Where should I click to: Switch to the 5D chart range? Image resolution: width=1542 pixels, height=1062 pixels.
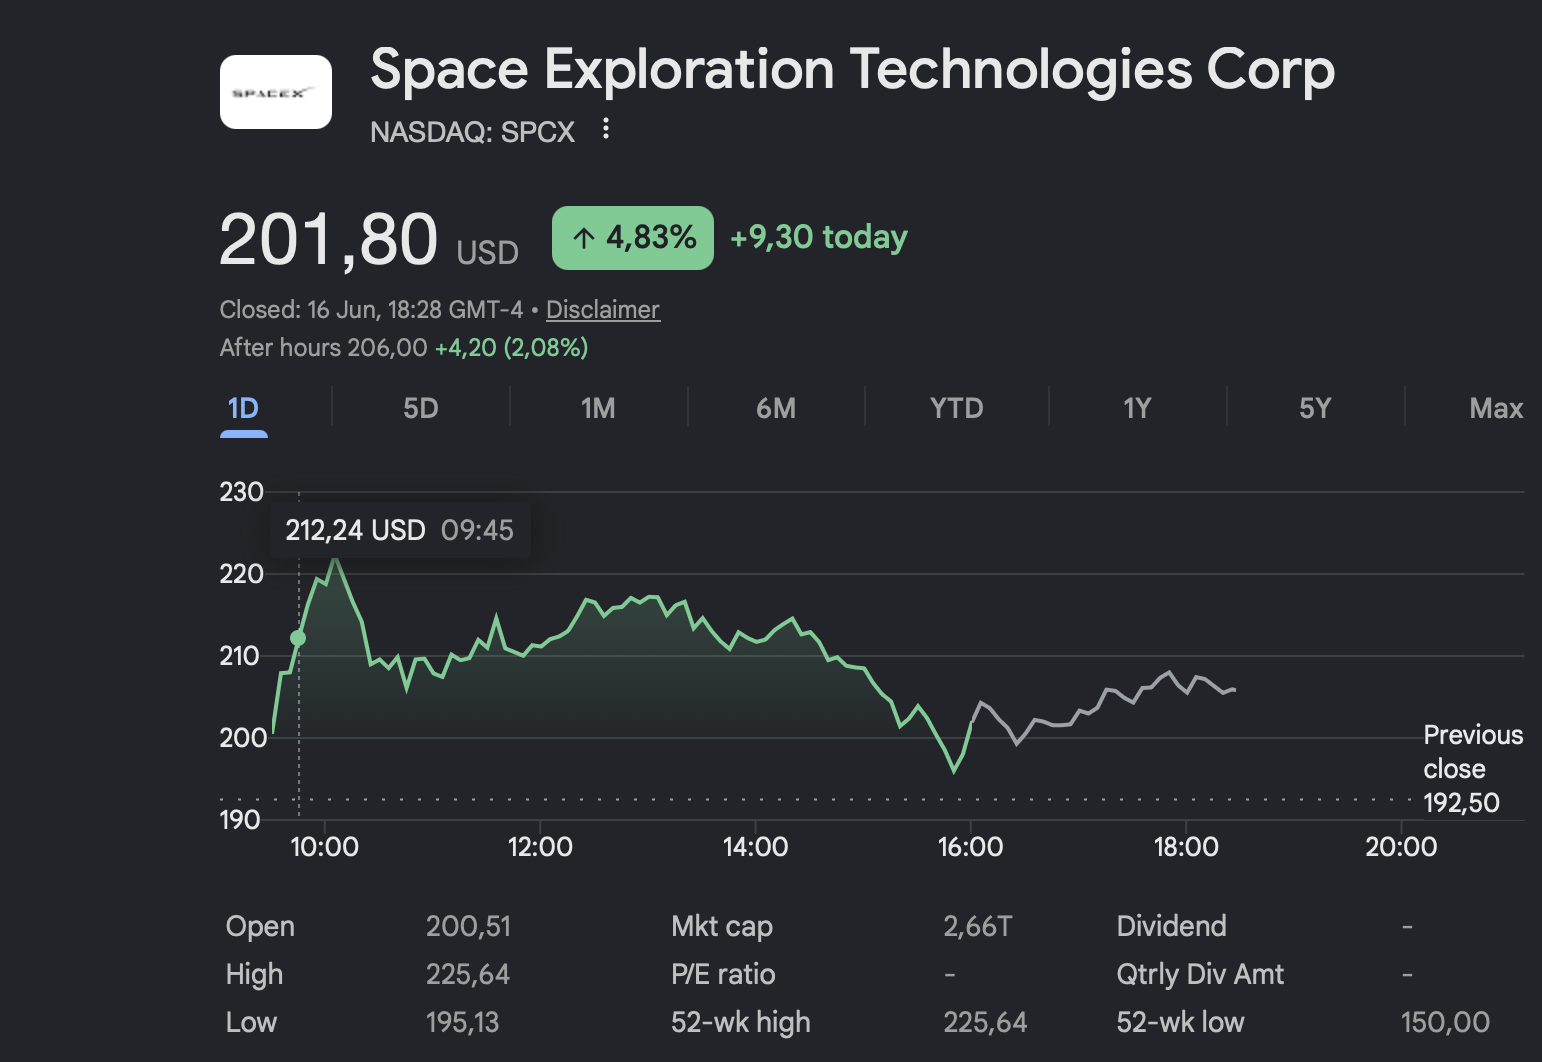[x=421, y=409]
